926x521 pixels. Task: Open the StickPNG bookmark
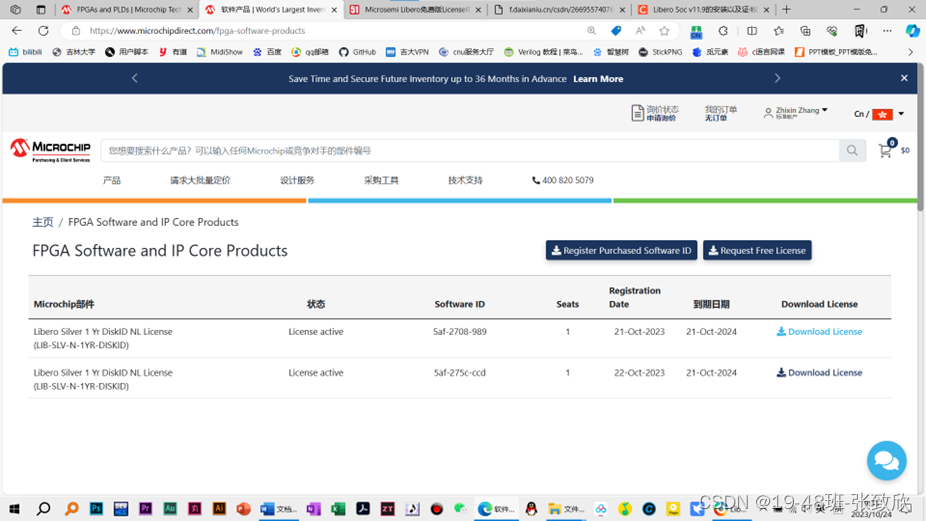pos(660,52)
